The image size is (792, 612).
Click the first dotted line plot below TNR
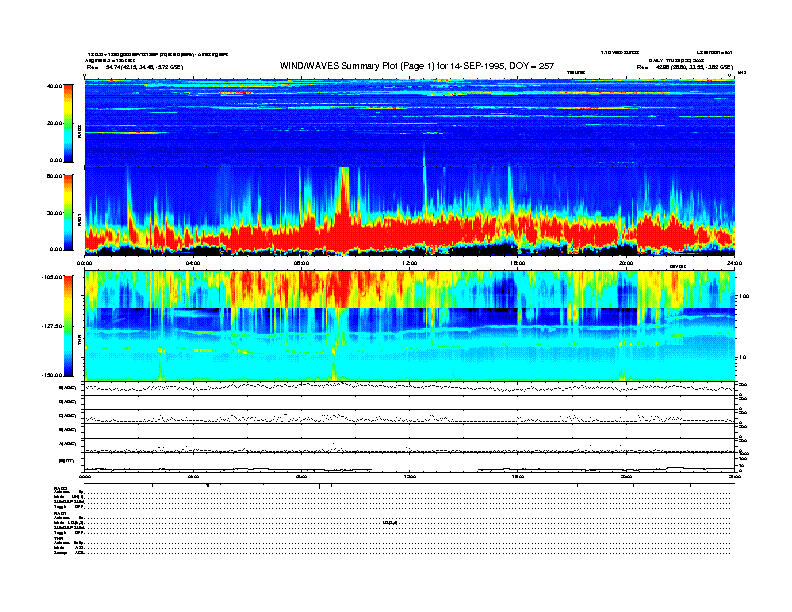(x=410, y=388)
